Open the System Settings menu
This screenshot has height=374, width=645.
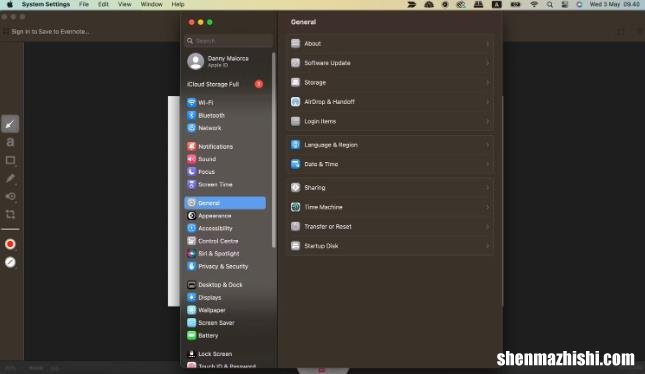click(46, 4)
